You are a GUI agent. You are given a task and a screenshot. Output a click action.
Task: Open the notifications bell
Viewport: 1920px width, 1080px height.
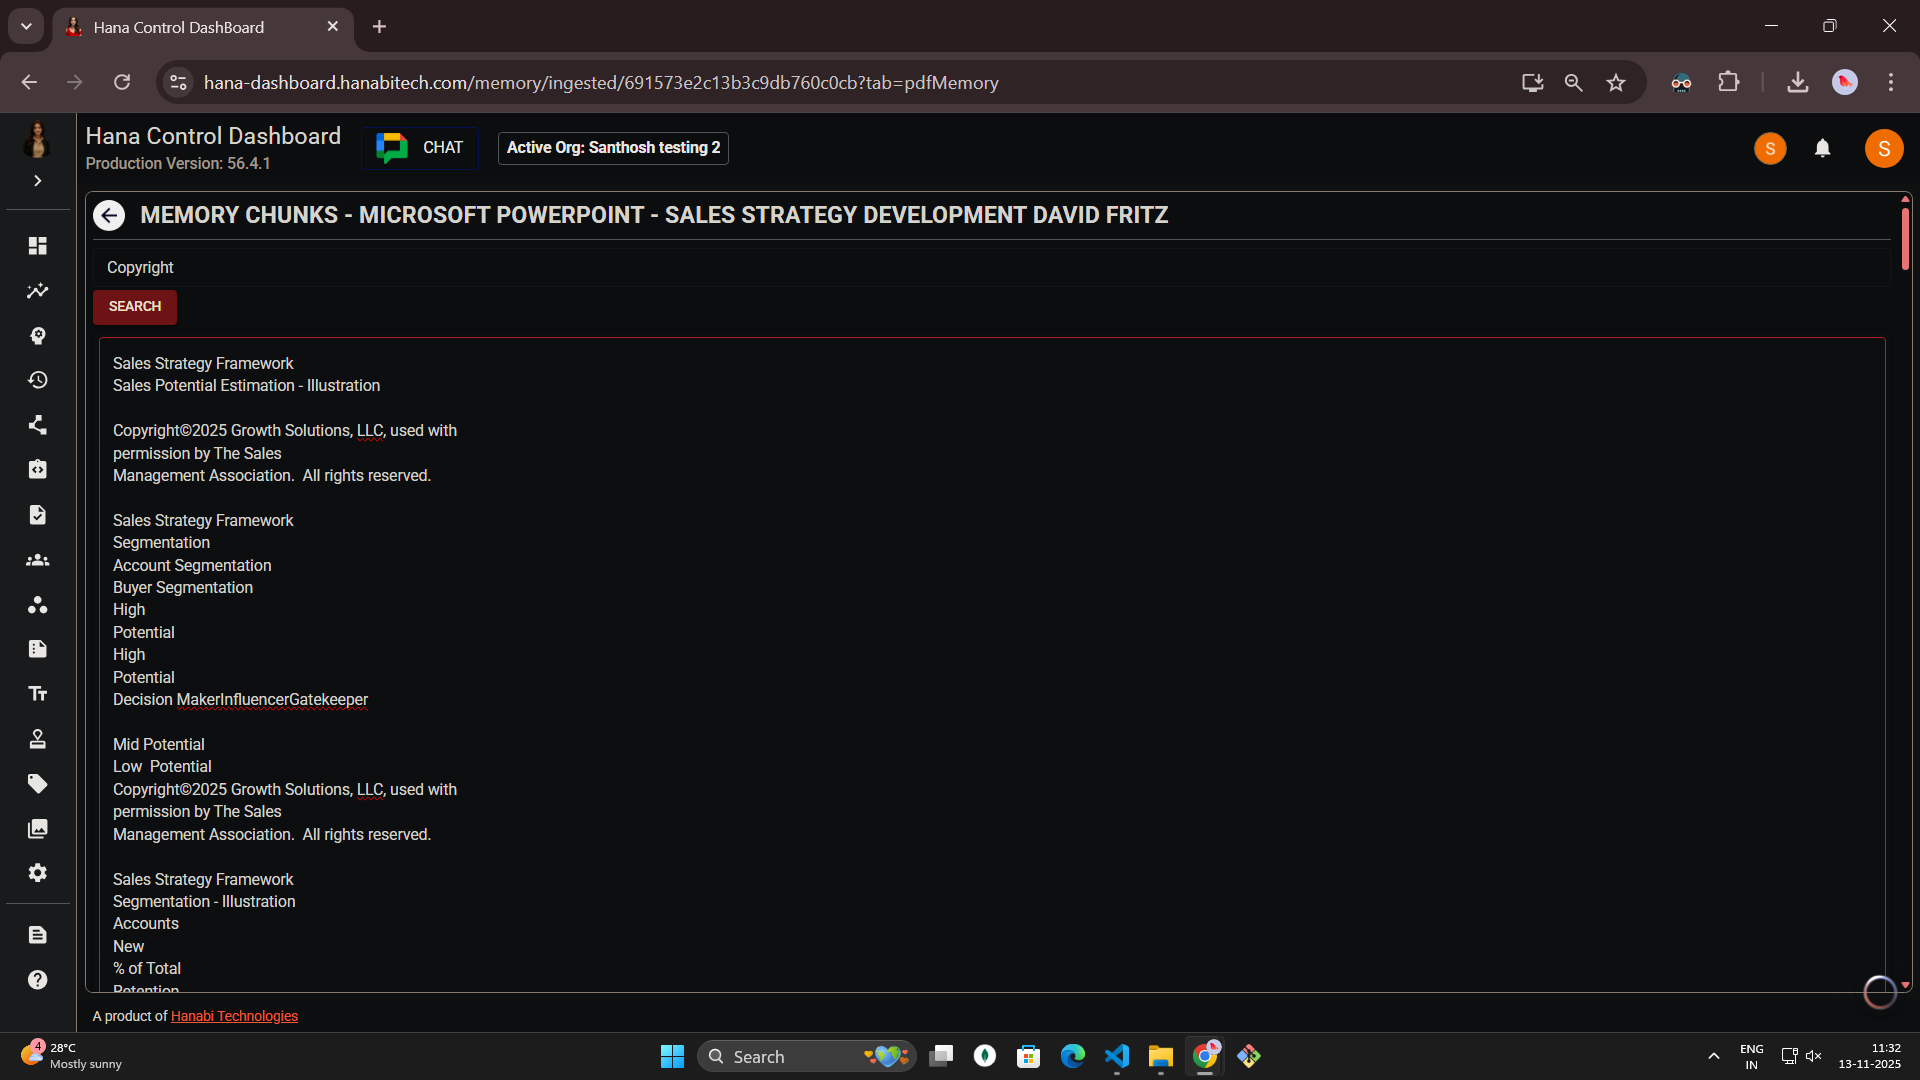coord(1823,148)
